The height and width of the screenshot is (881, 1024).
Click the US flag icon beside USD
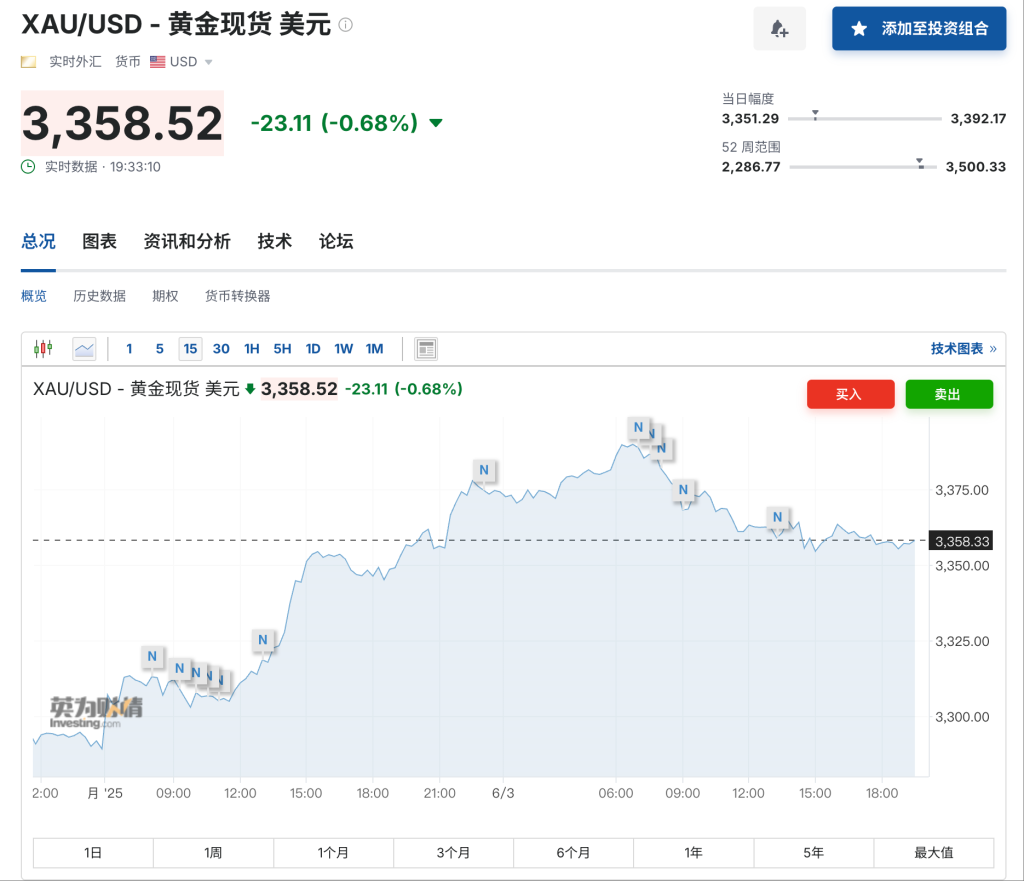[157, 62]
